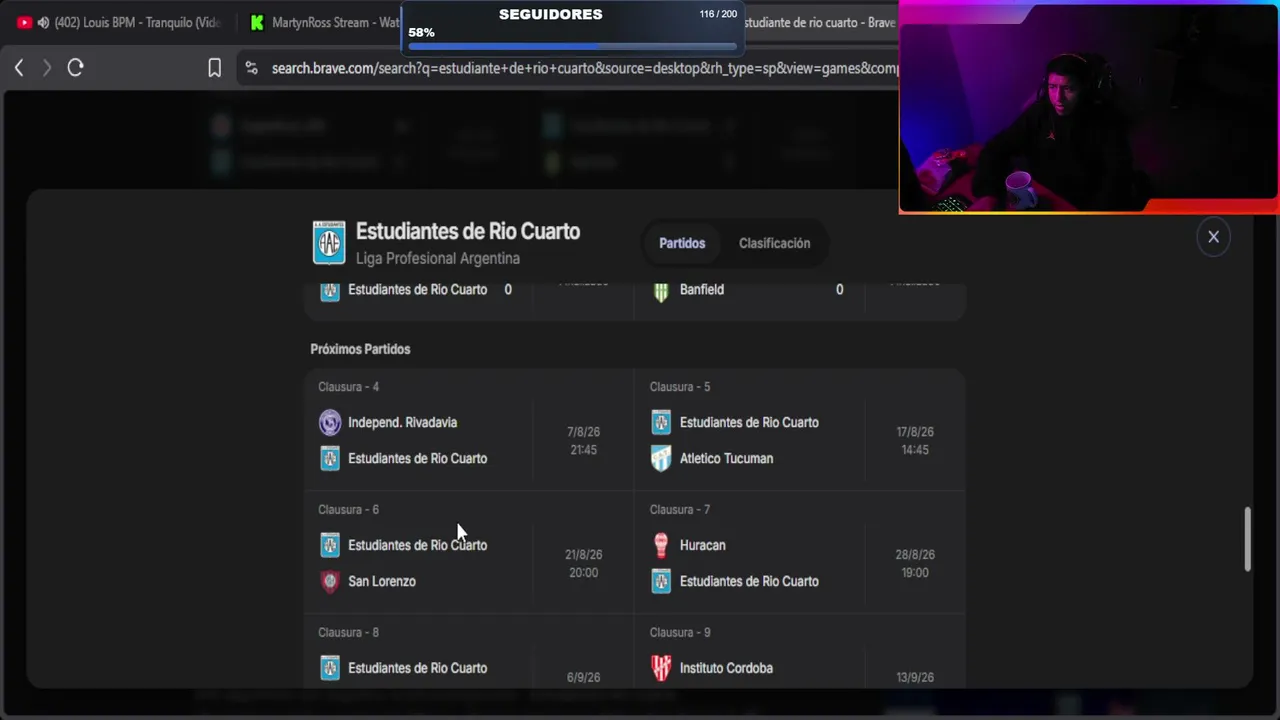Bookmark this page using the bookmark icon
The height and width of the screenshot is (720, 1280).
[x=214, y=68]
